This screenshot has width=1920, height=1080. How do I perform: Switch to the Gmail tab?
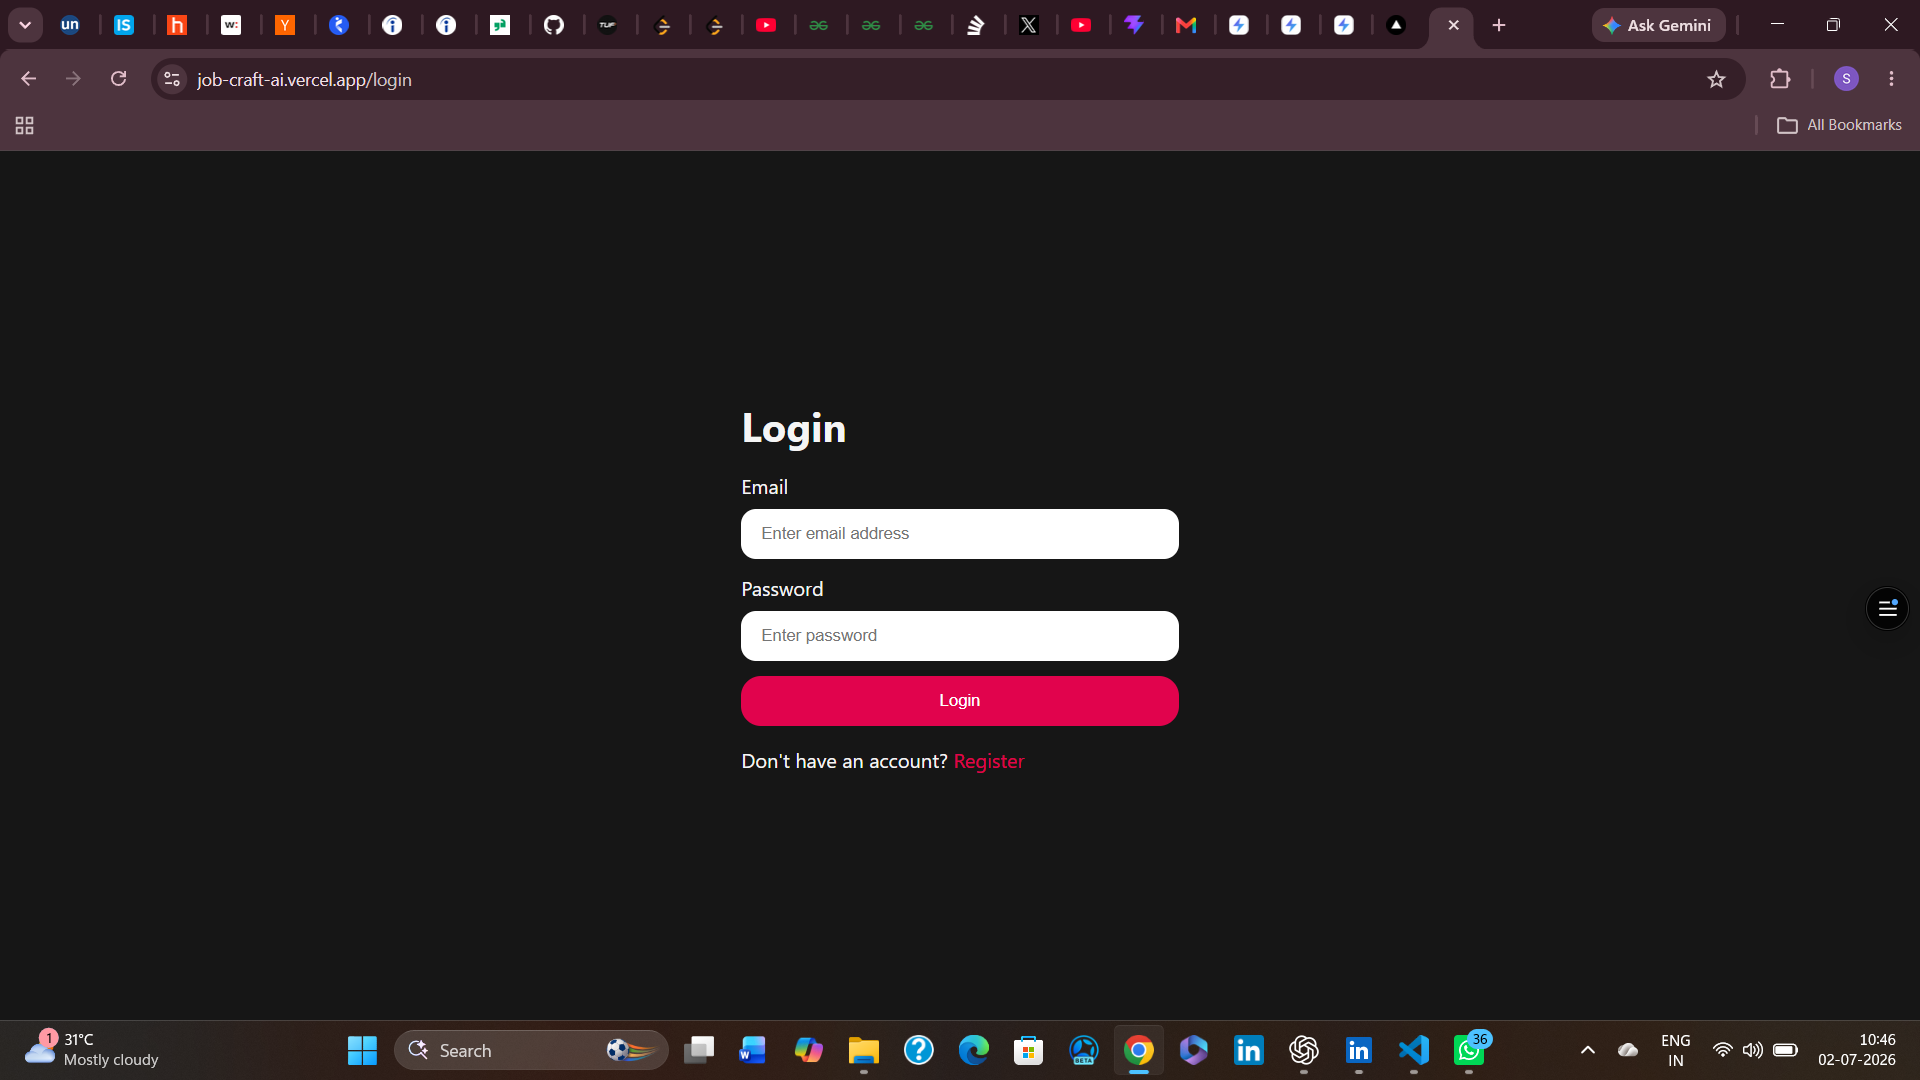(1186, 25)
